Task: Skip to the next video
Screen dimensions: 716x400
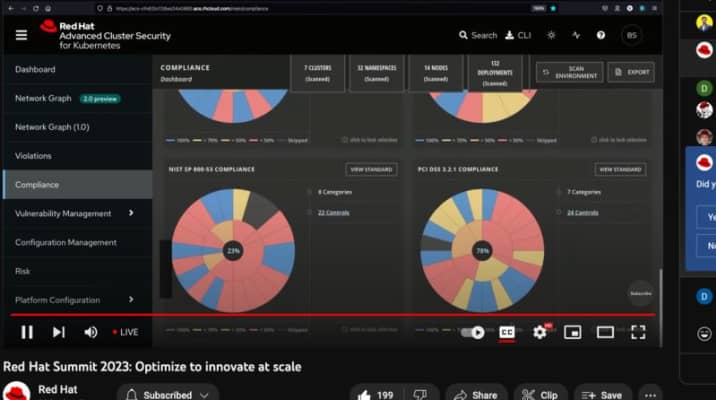Action: tap(59, 332)
